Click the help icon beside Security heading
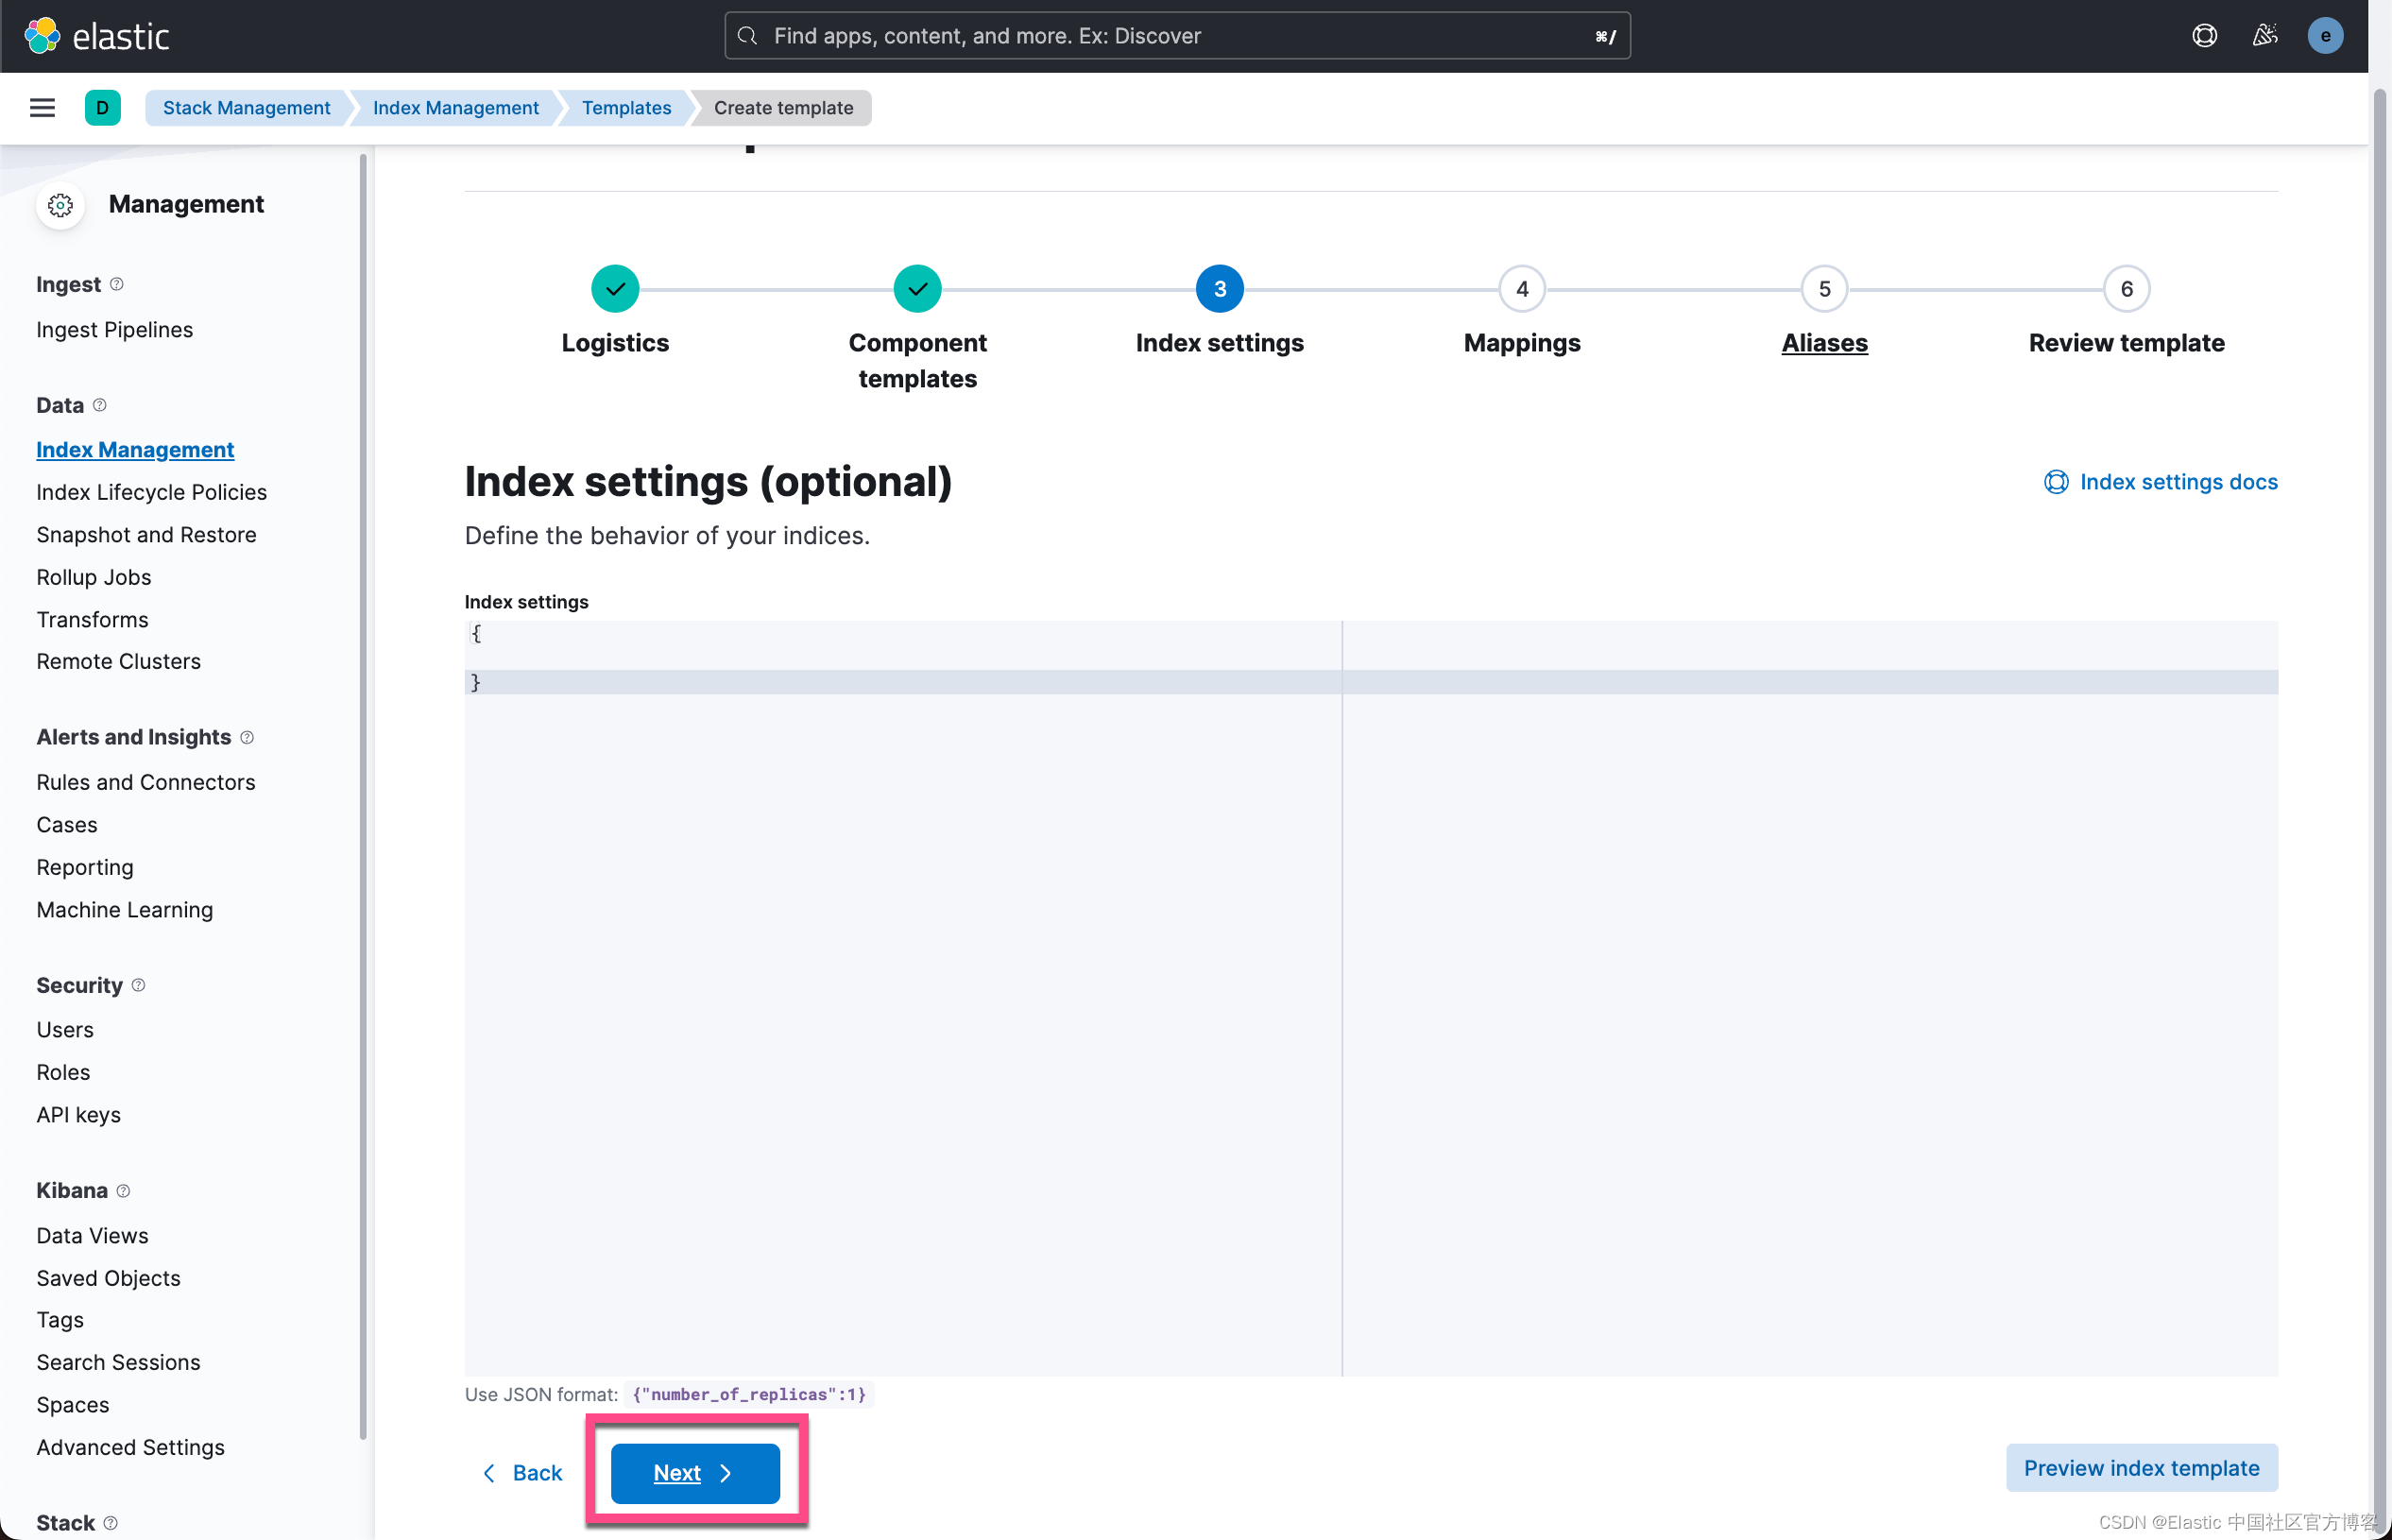The width and height of the screenshot is (2392, 1540). click(139, 986)
